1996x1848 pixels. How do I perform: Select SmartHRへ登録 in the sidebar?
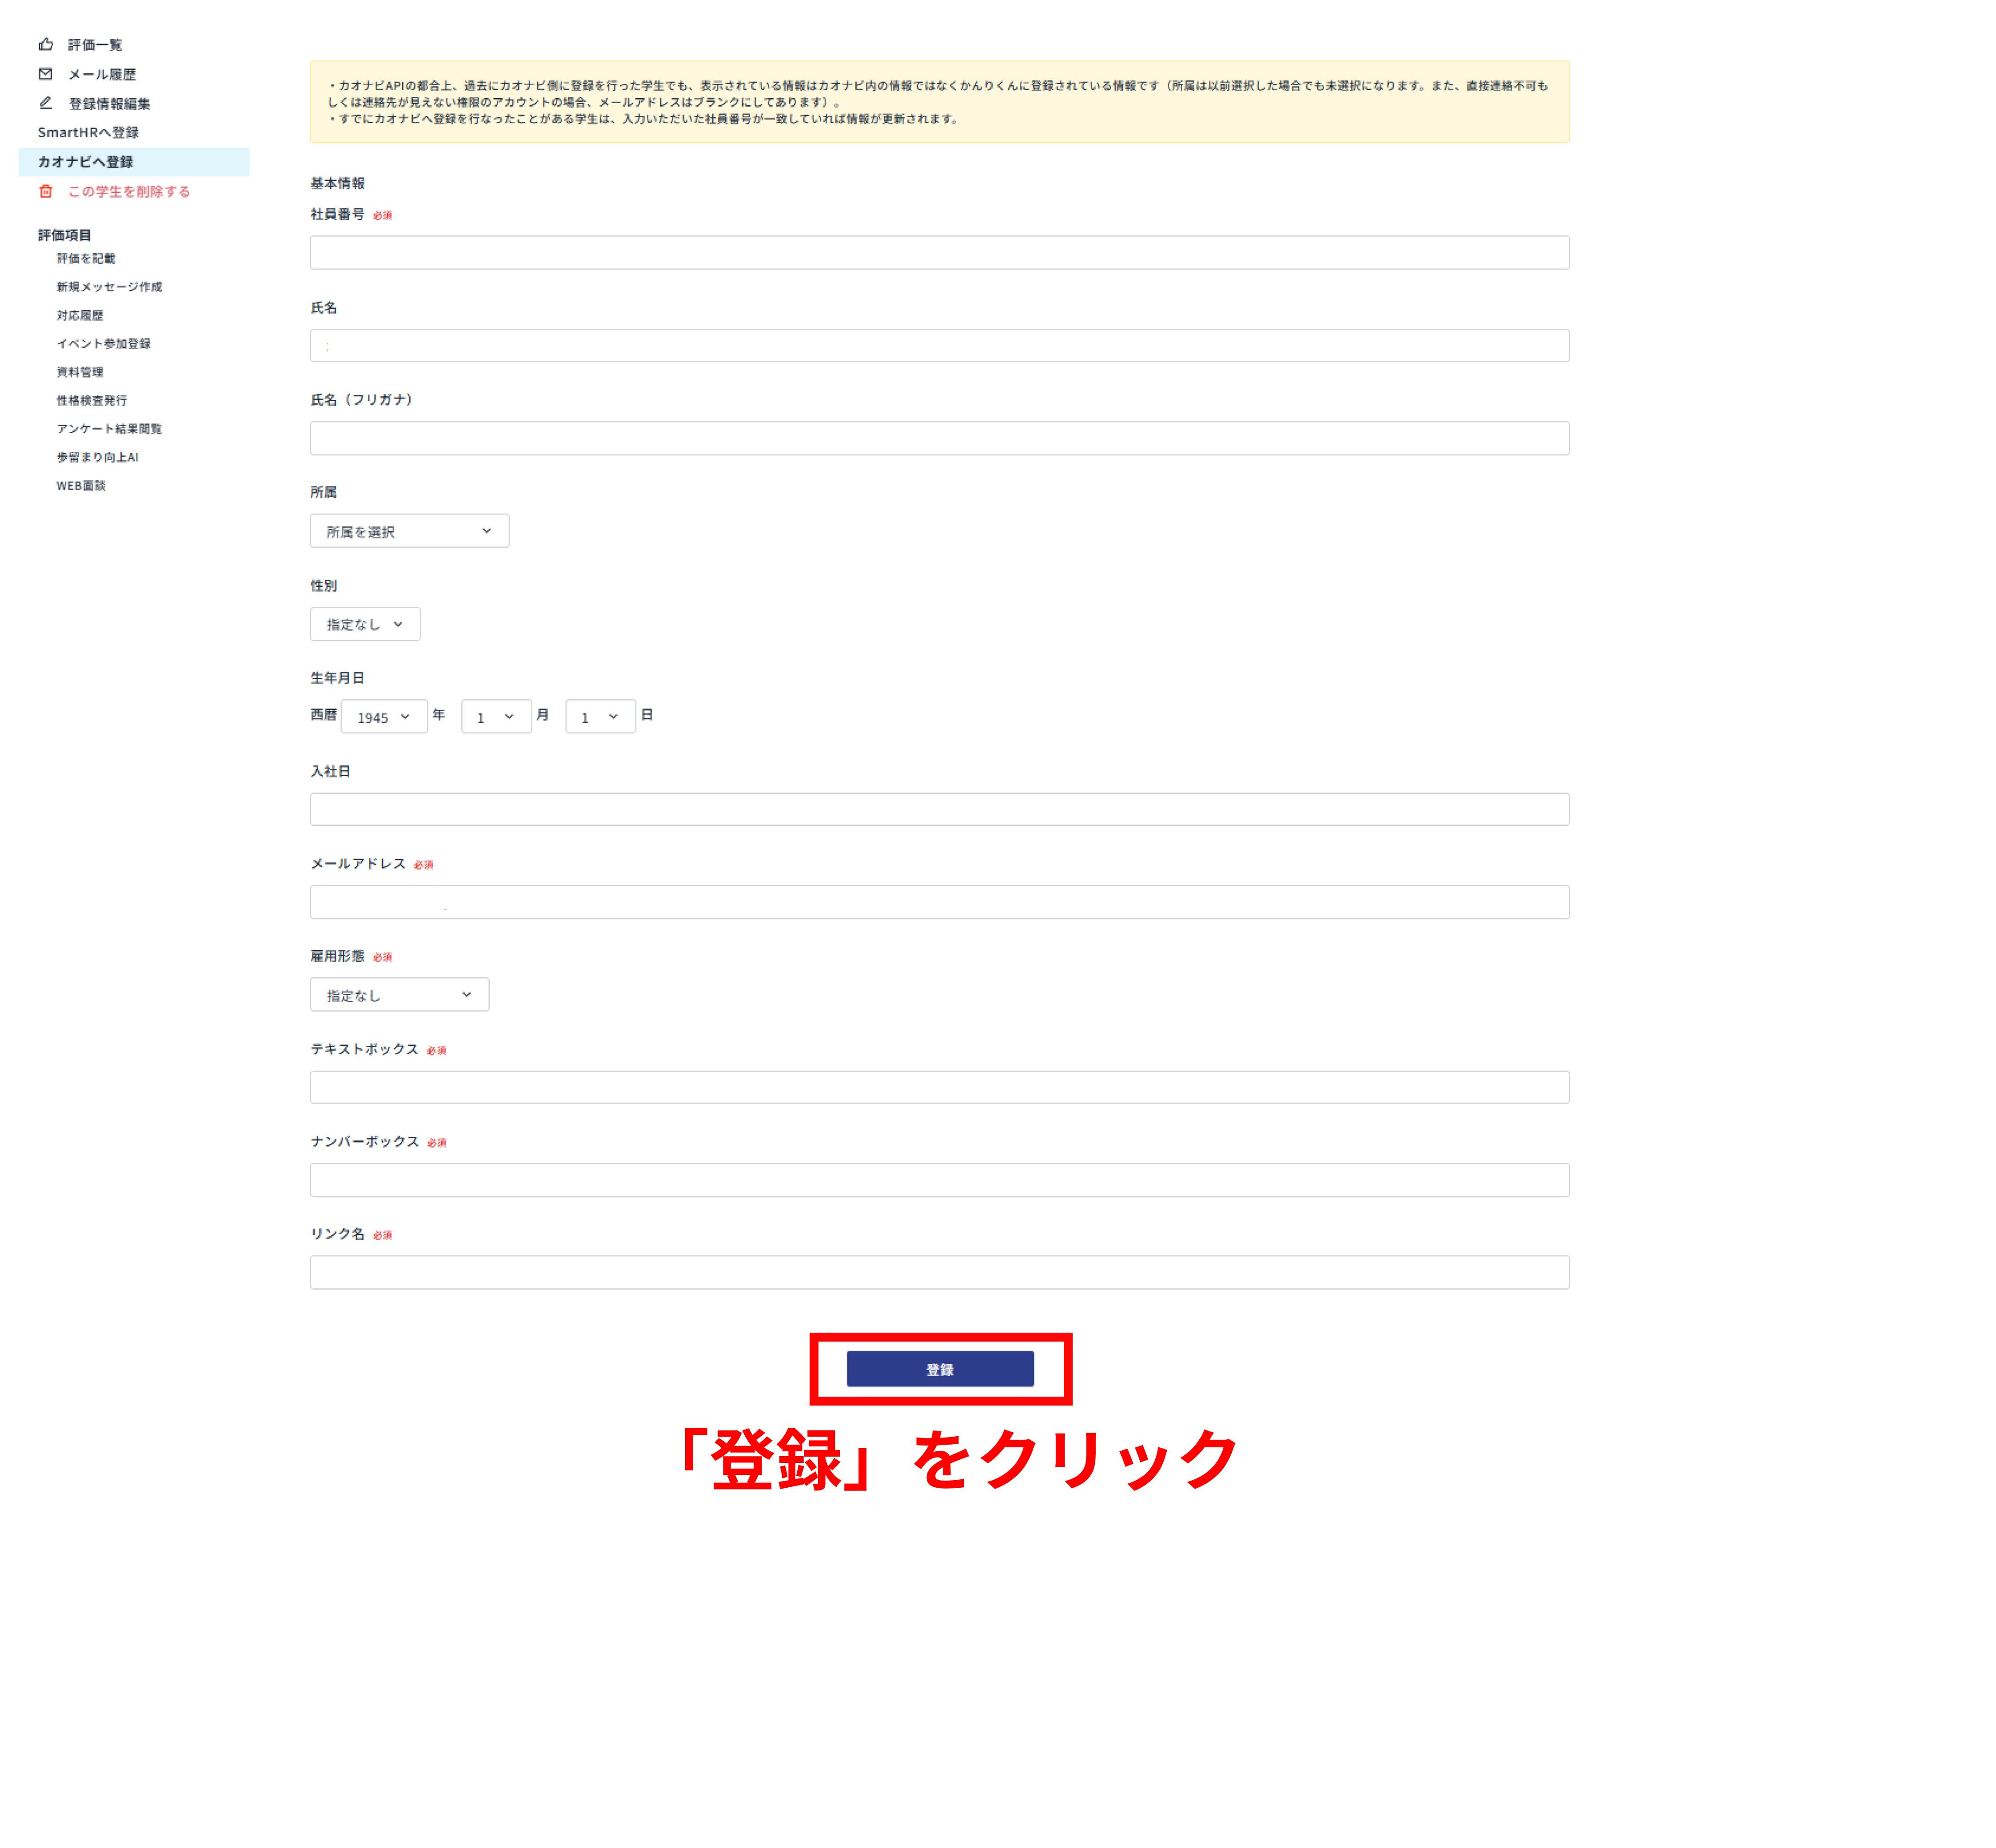[88, 131]
